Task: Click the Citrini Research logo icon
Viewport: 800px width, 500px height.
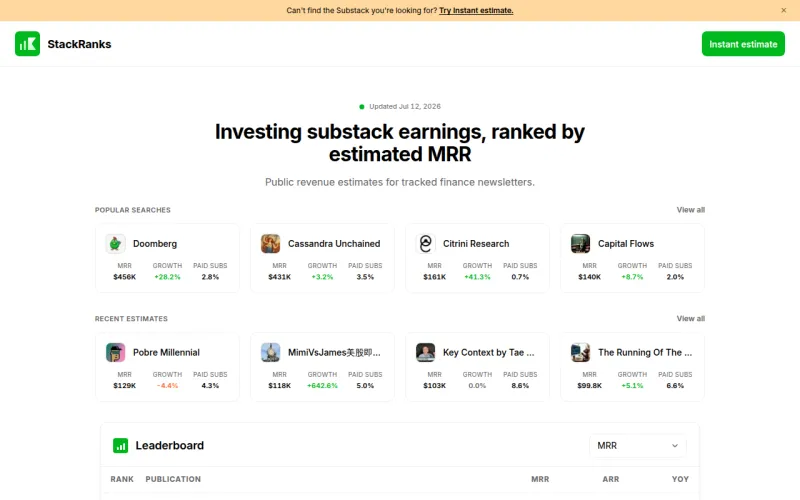Action: coord(426,243)
